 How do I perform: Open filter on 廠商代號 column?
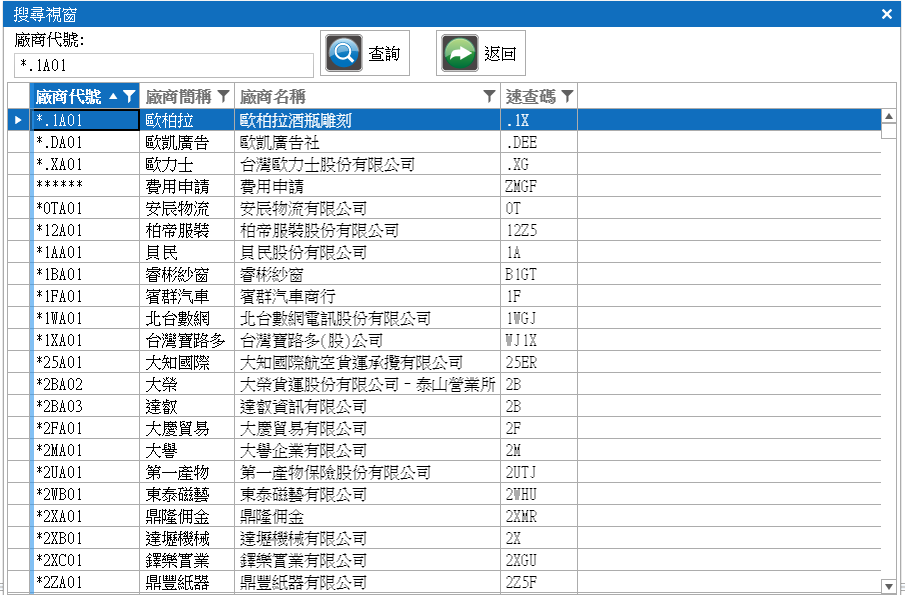(x=129, y=96)
